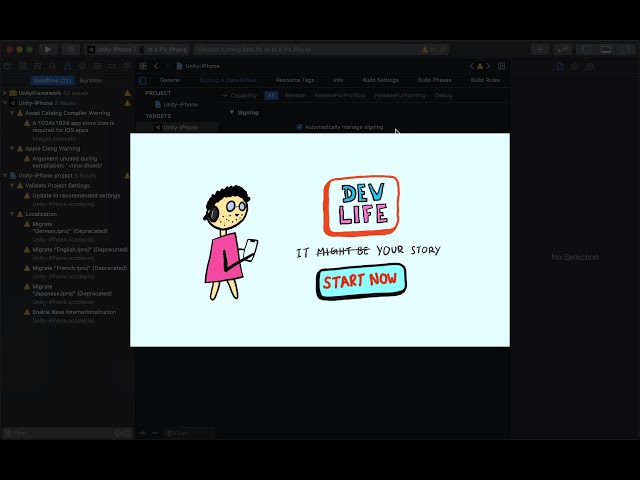640x480 pixels.
Task: Click the related items grid icon
Action: coord(142,66)
